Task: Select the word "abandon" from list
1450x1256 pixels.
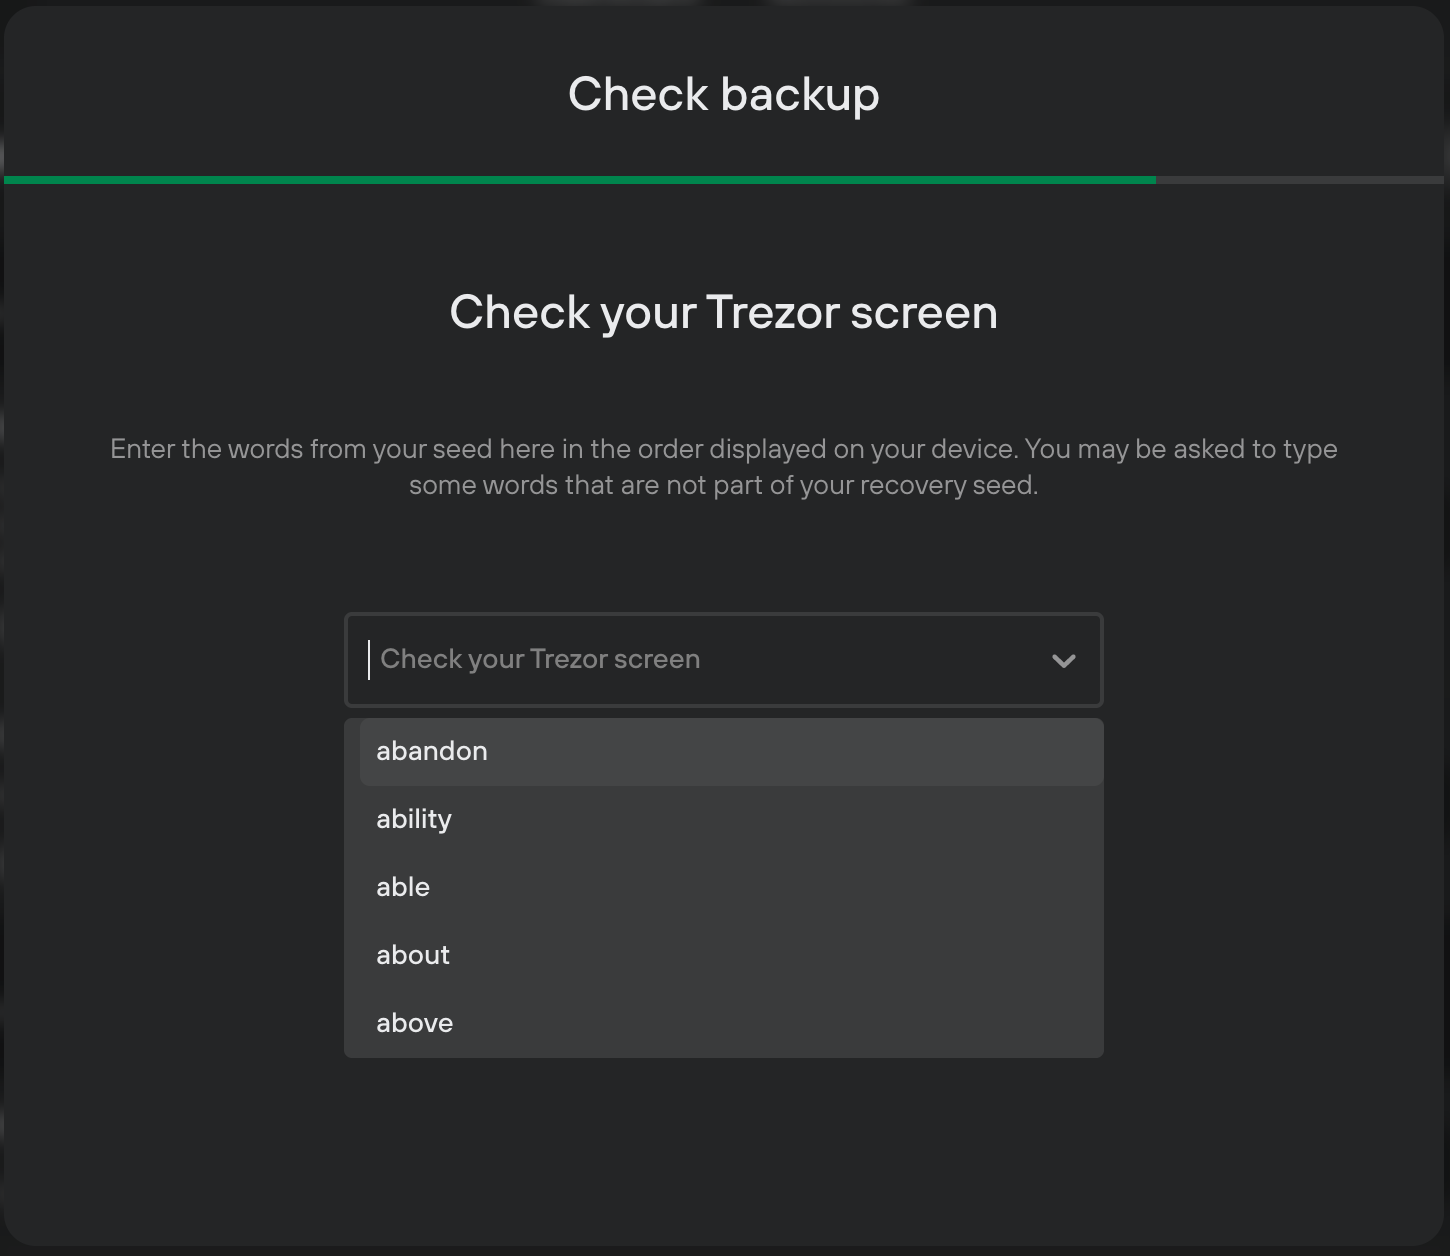Action: tap(731, 752)
